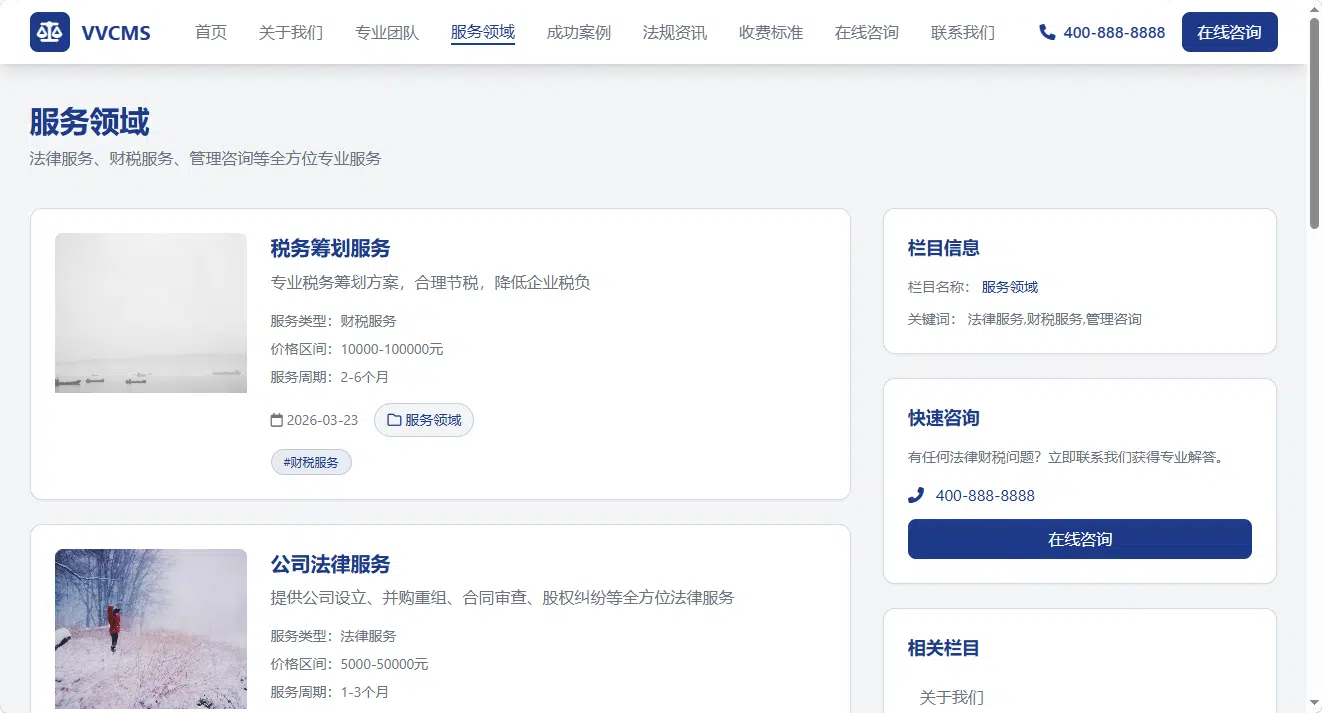This screenshot has width=1322, height=713.
Task: Open the 首页 navigation item
Action: (x=211, y=32)
